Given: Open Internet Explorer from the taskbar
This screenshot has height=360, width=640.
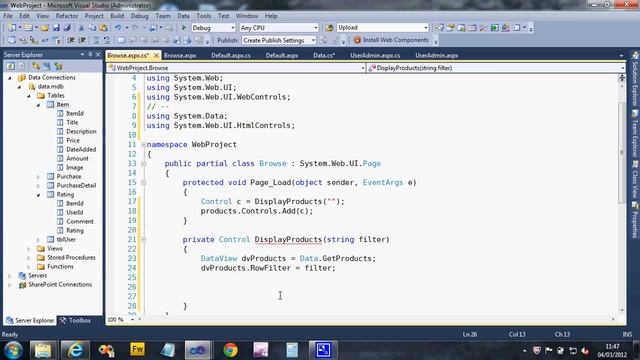Looking at the screenshot, I should (75, 350).
